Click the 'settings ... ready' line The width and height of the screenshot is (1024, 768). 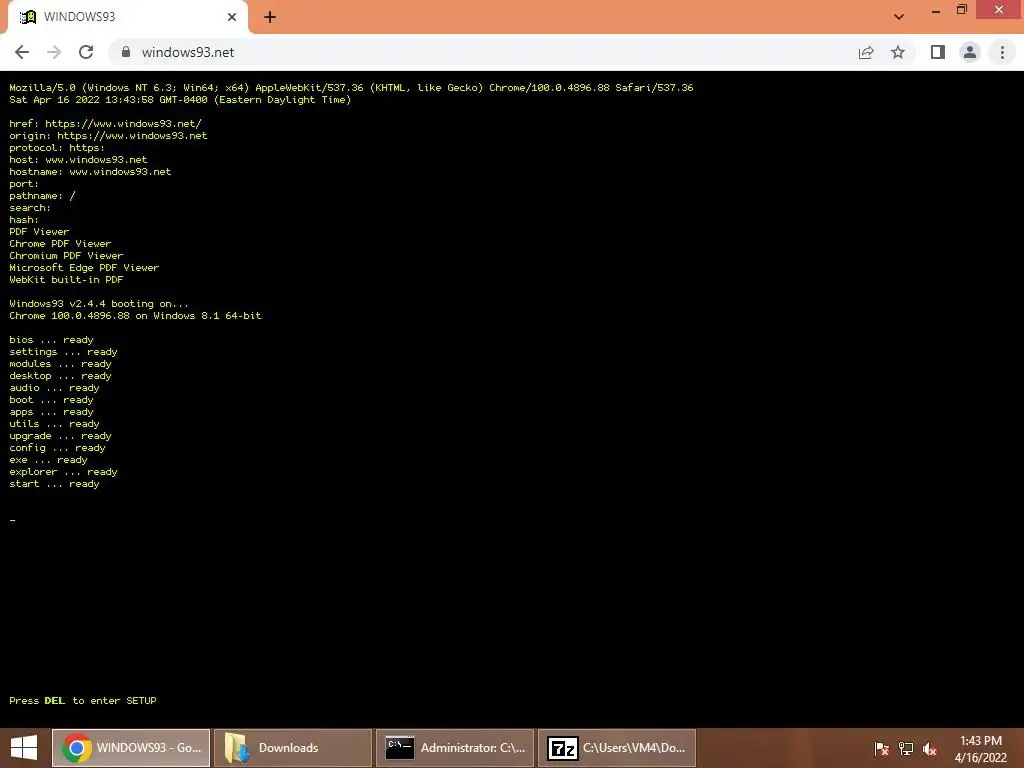[x=63, y=351]
